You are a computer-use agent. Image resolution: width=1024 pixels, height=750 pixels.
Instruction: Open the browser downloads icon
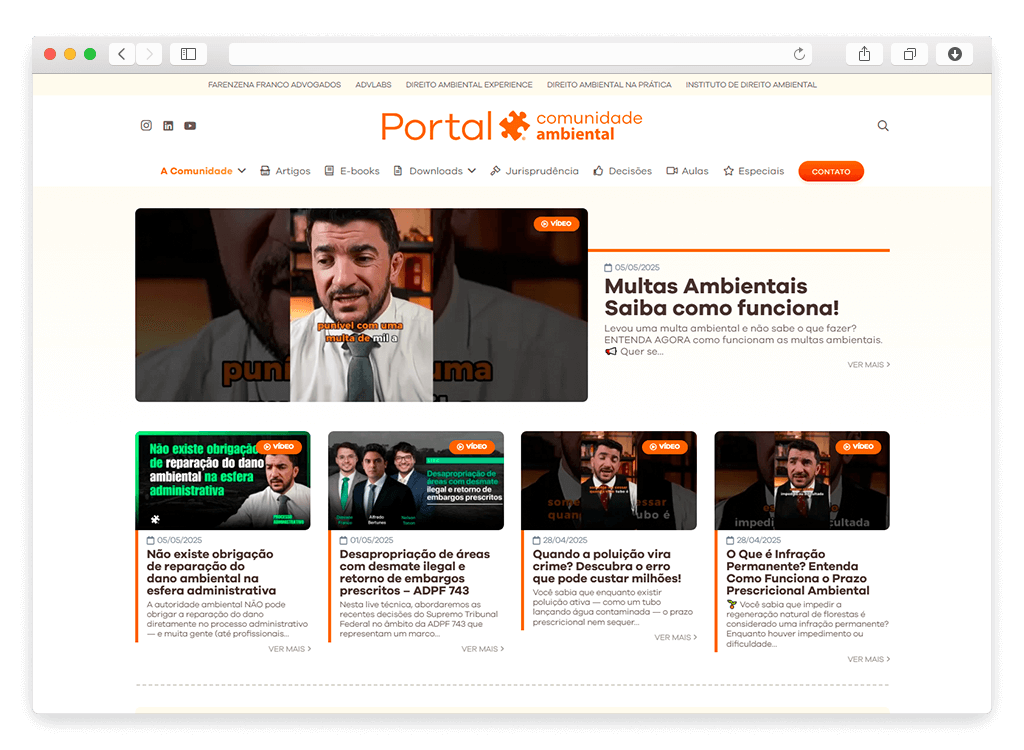click(954, 54)
